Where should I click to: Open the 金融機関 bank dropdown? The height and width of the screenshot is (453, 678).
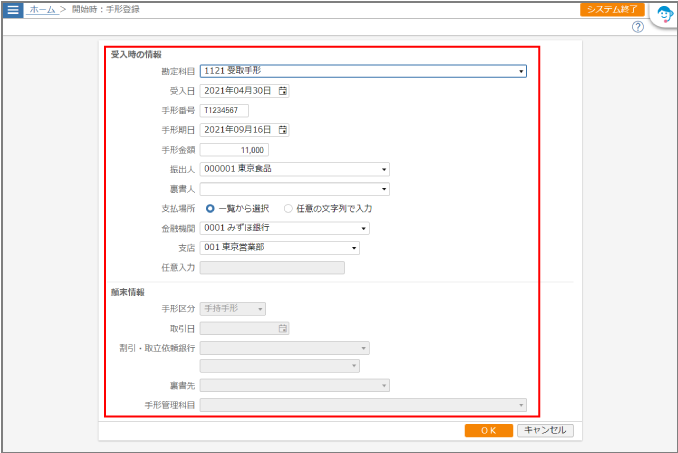tap(364, 228)
